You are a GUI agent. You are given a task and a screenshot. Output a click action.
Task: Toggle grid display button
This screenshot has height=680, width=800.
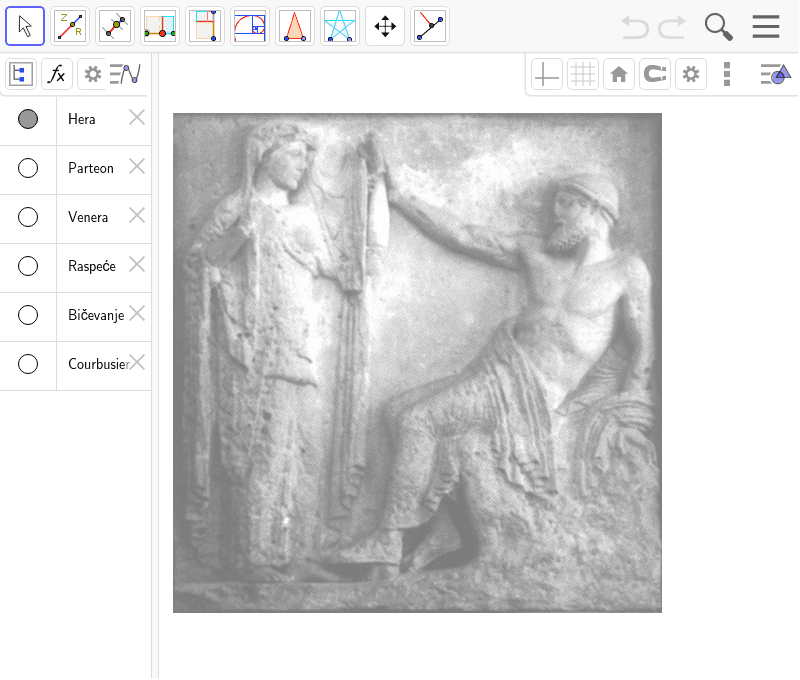pyautogui.click(x=583, y=74)
